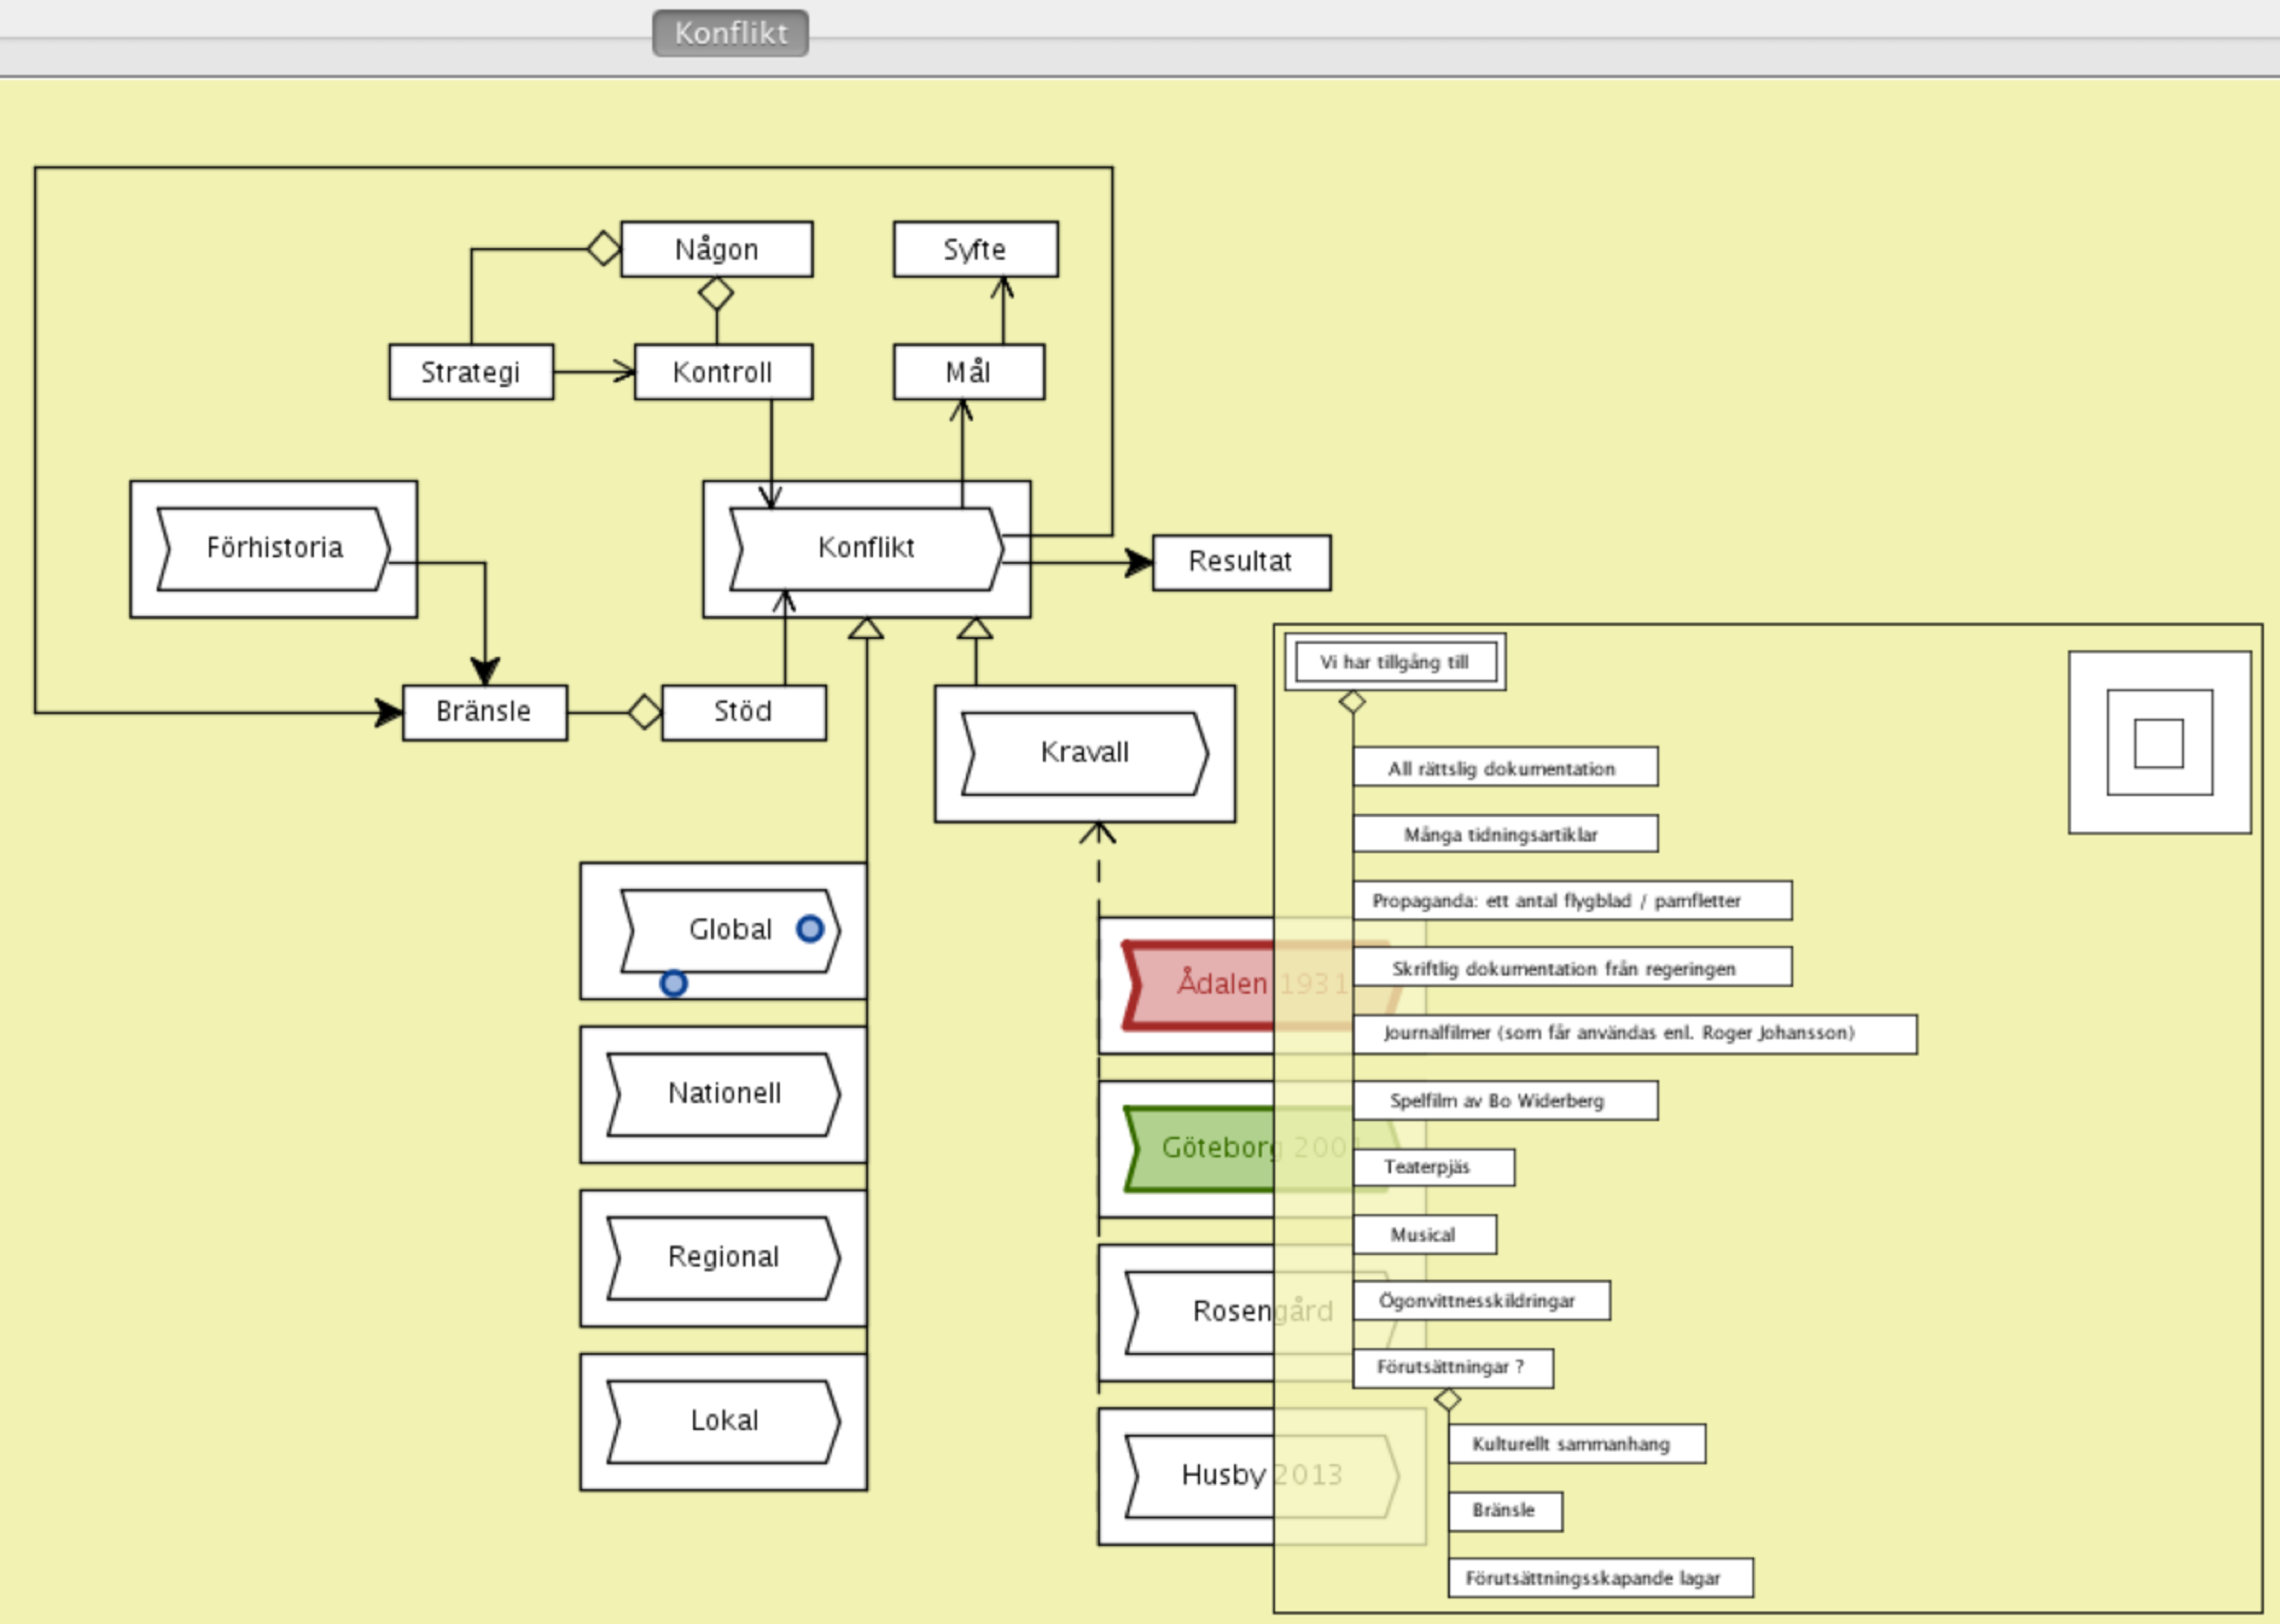Click nested squares thumbnail in panel corner
The width and height of the screenshot is (2280, 1624).
2159,742
